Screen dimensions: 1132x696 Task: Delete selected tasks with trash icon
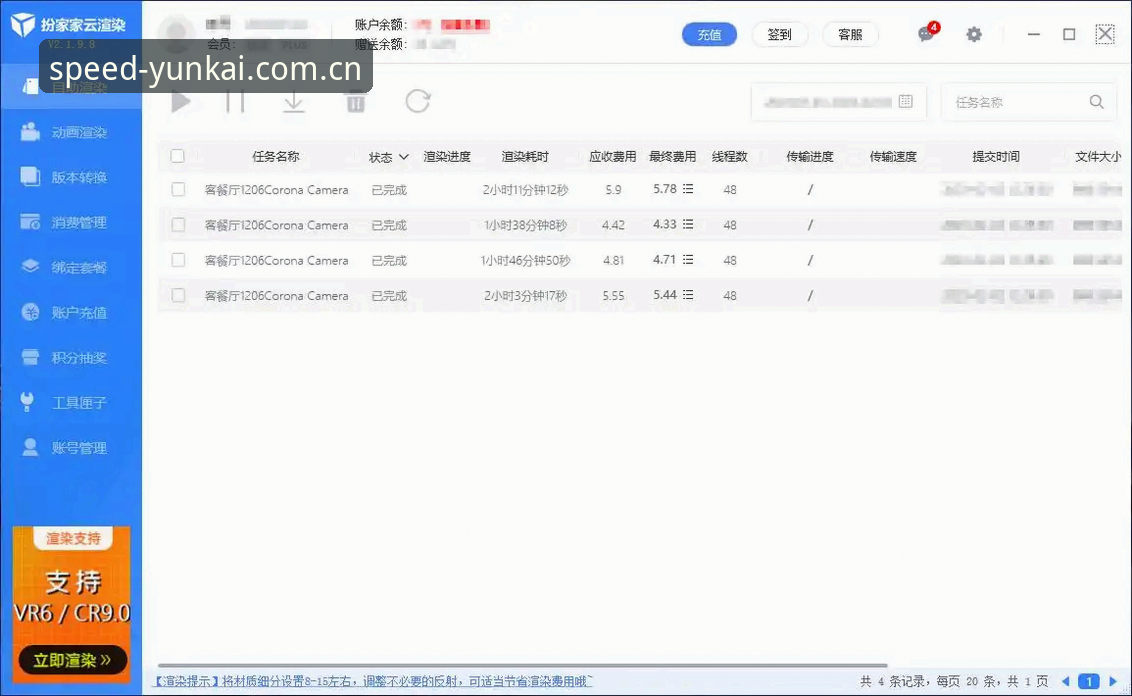(355, 102)
